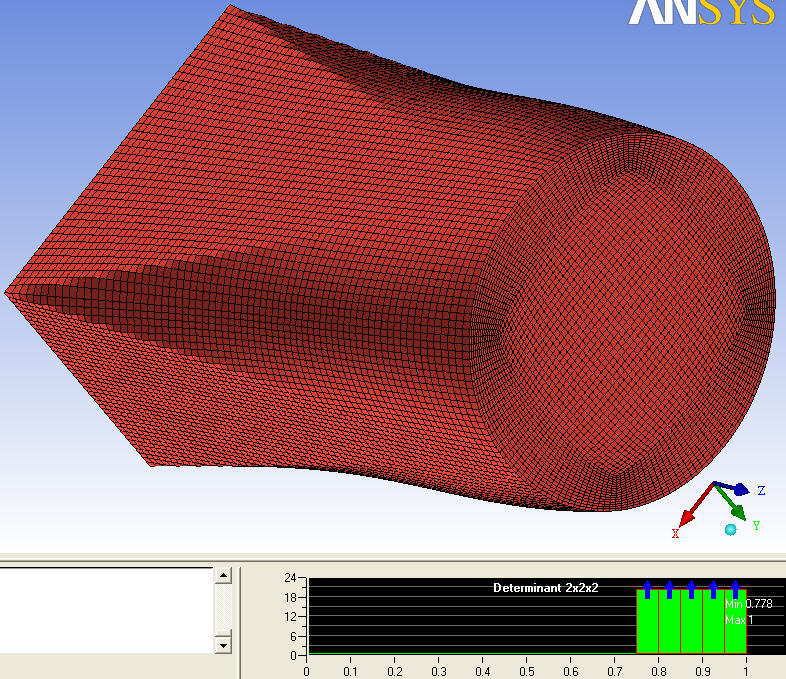The image size is (786, 679).
Task: Click the red X axis arrow of the triad
Action: tap(690, 514)
